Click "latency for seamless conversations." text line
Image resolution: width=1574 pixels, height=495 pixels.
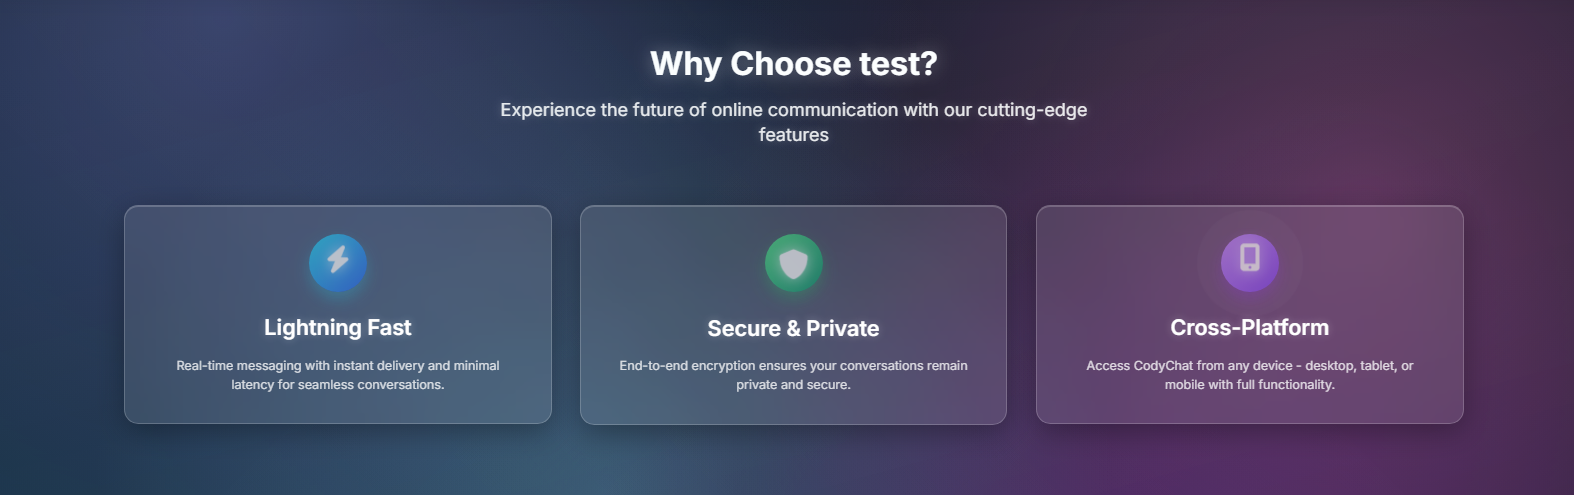click(x=338, y=385)
